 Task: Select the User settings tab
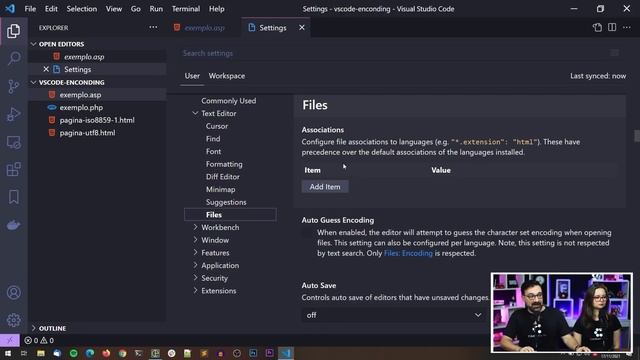pos(192,76)
